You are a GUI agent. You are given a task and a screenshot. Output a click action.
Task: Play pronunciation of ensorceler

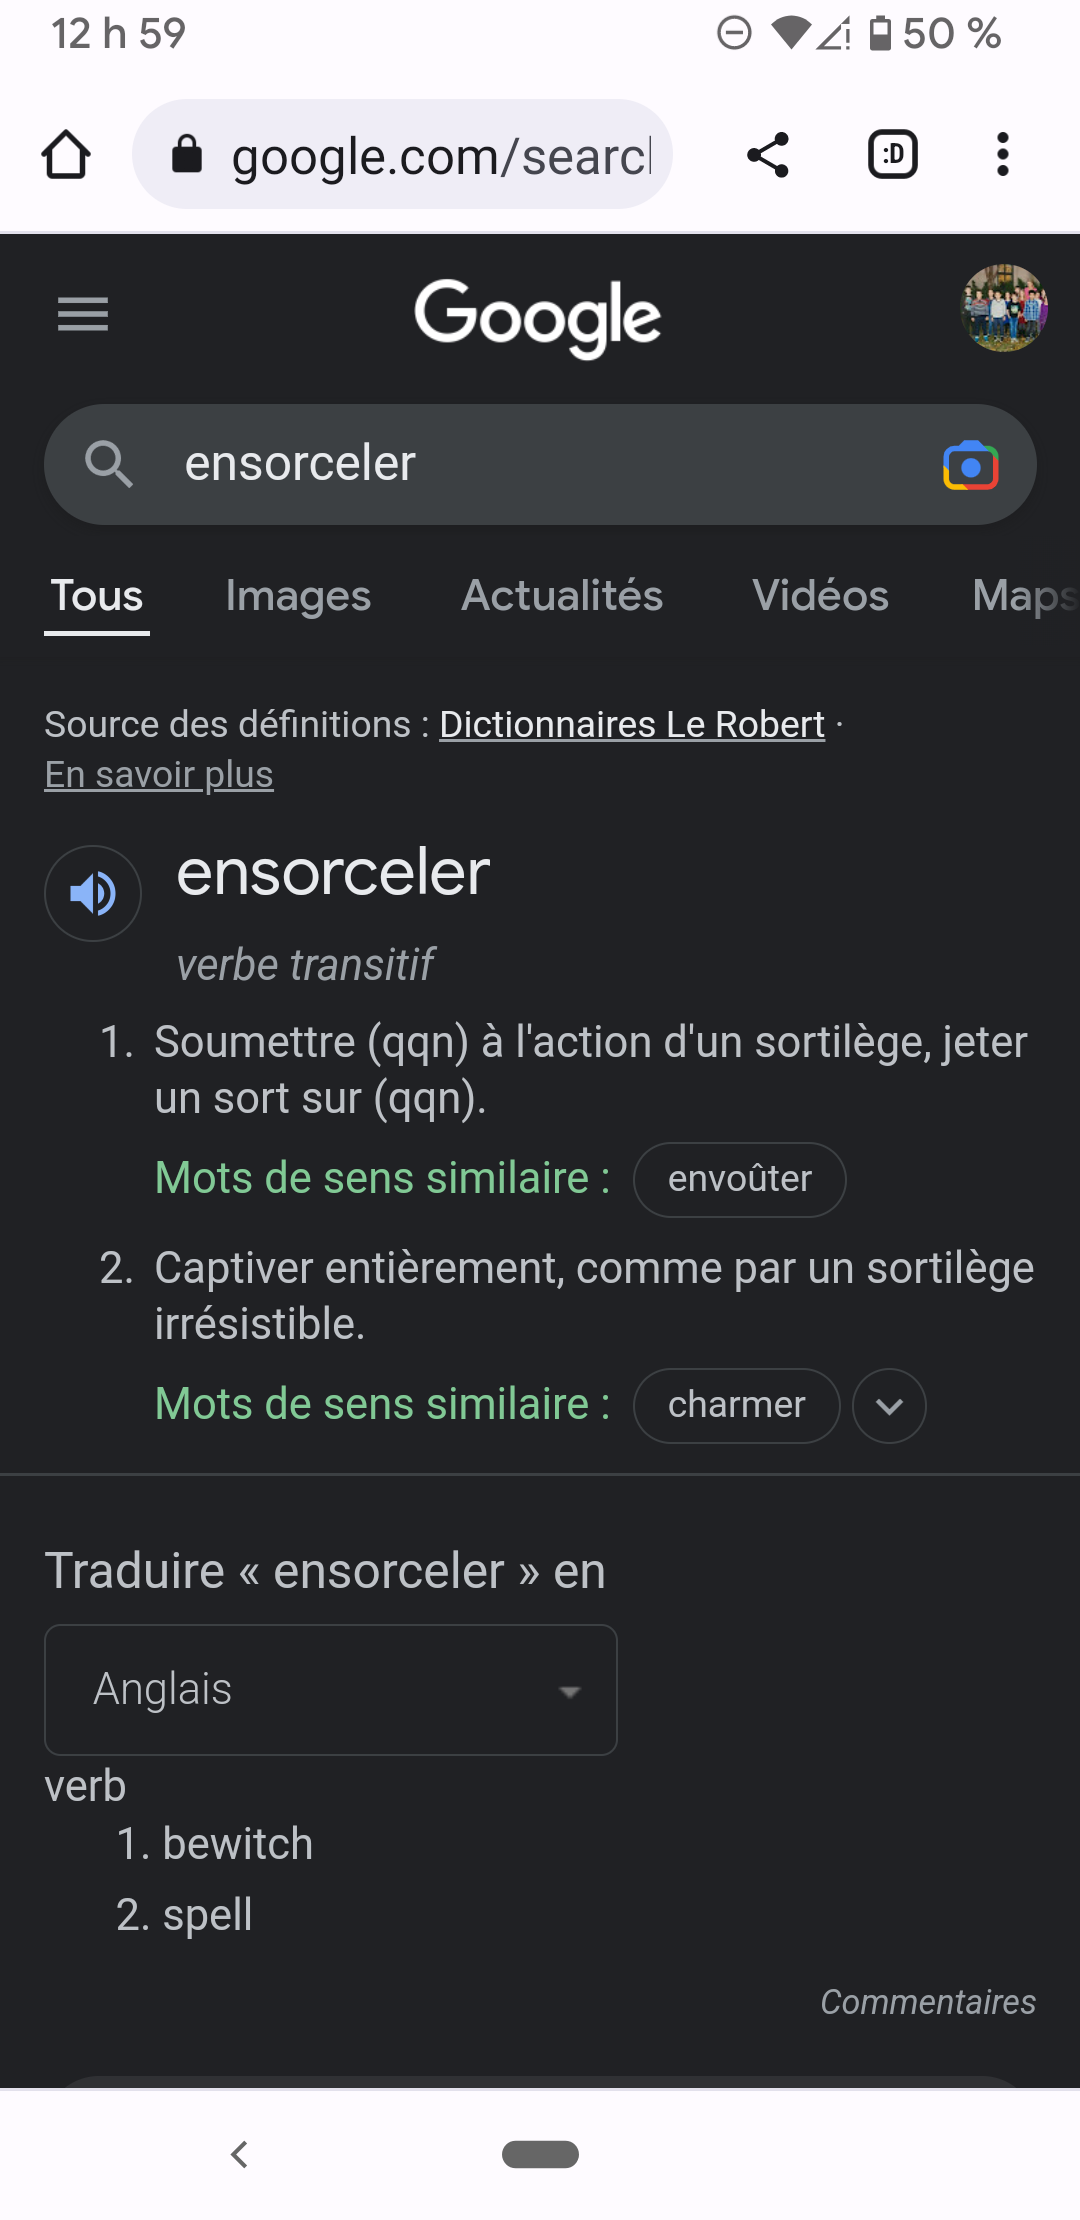coord(93,893)
